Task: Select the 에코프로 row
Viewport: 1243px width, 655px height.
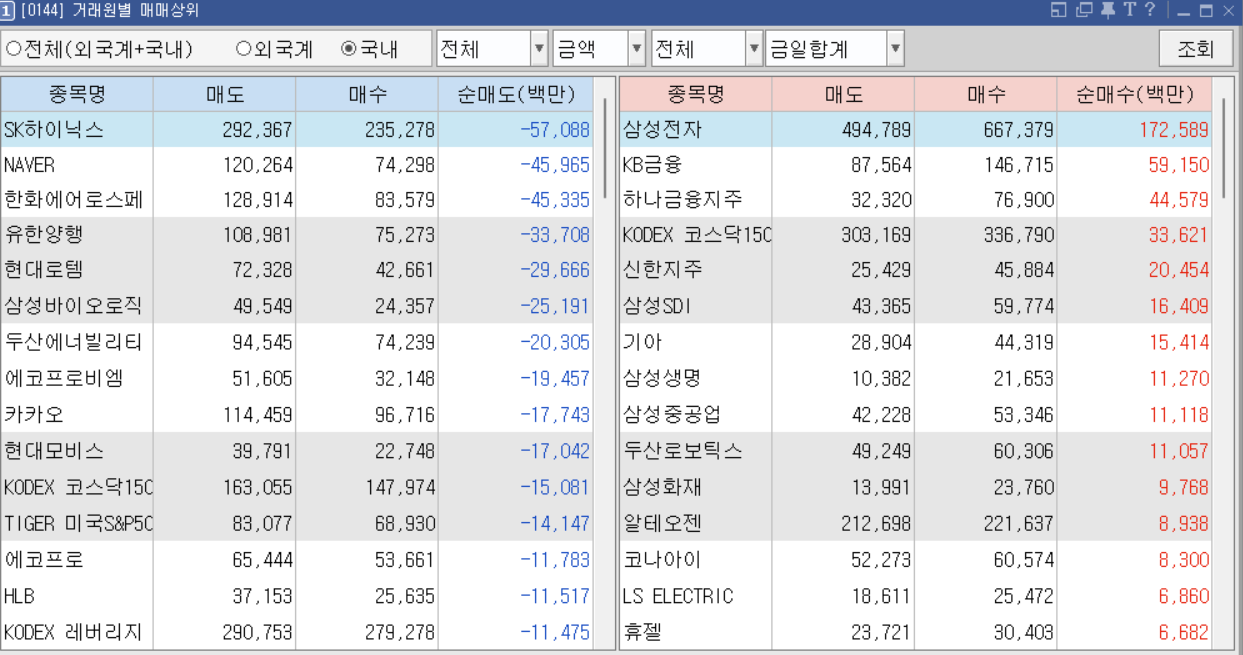Action: pos(296,560)
